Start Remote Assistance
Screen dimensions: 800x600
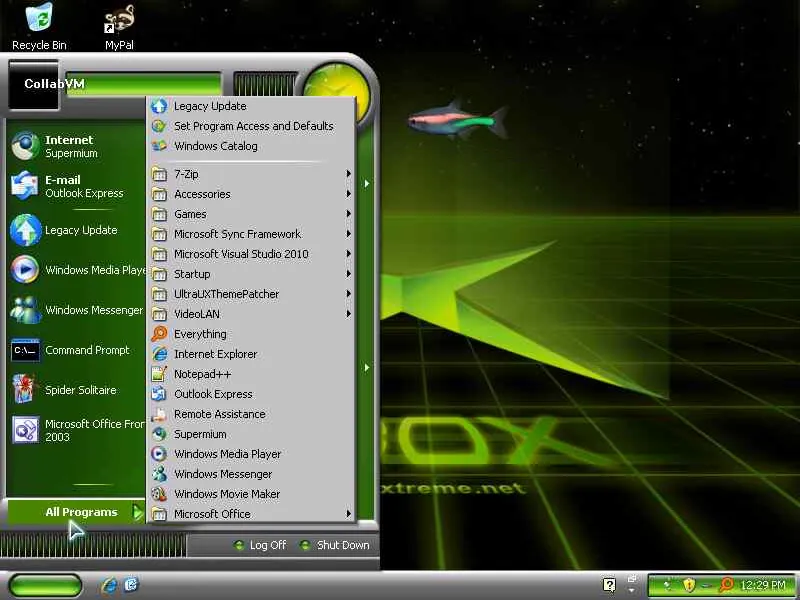tap(252, 414)
